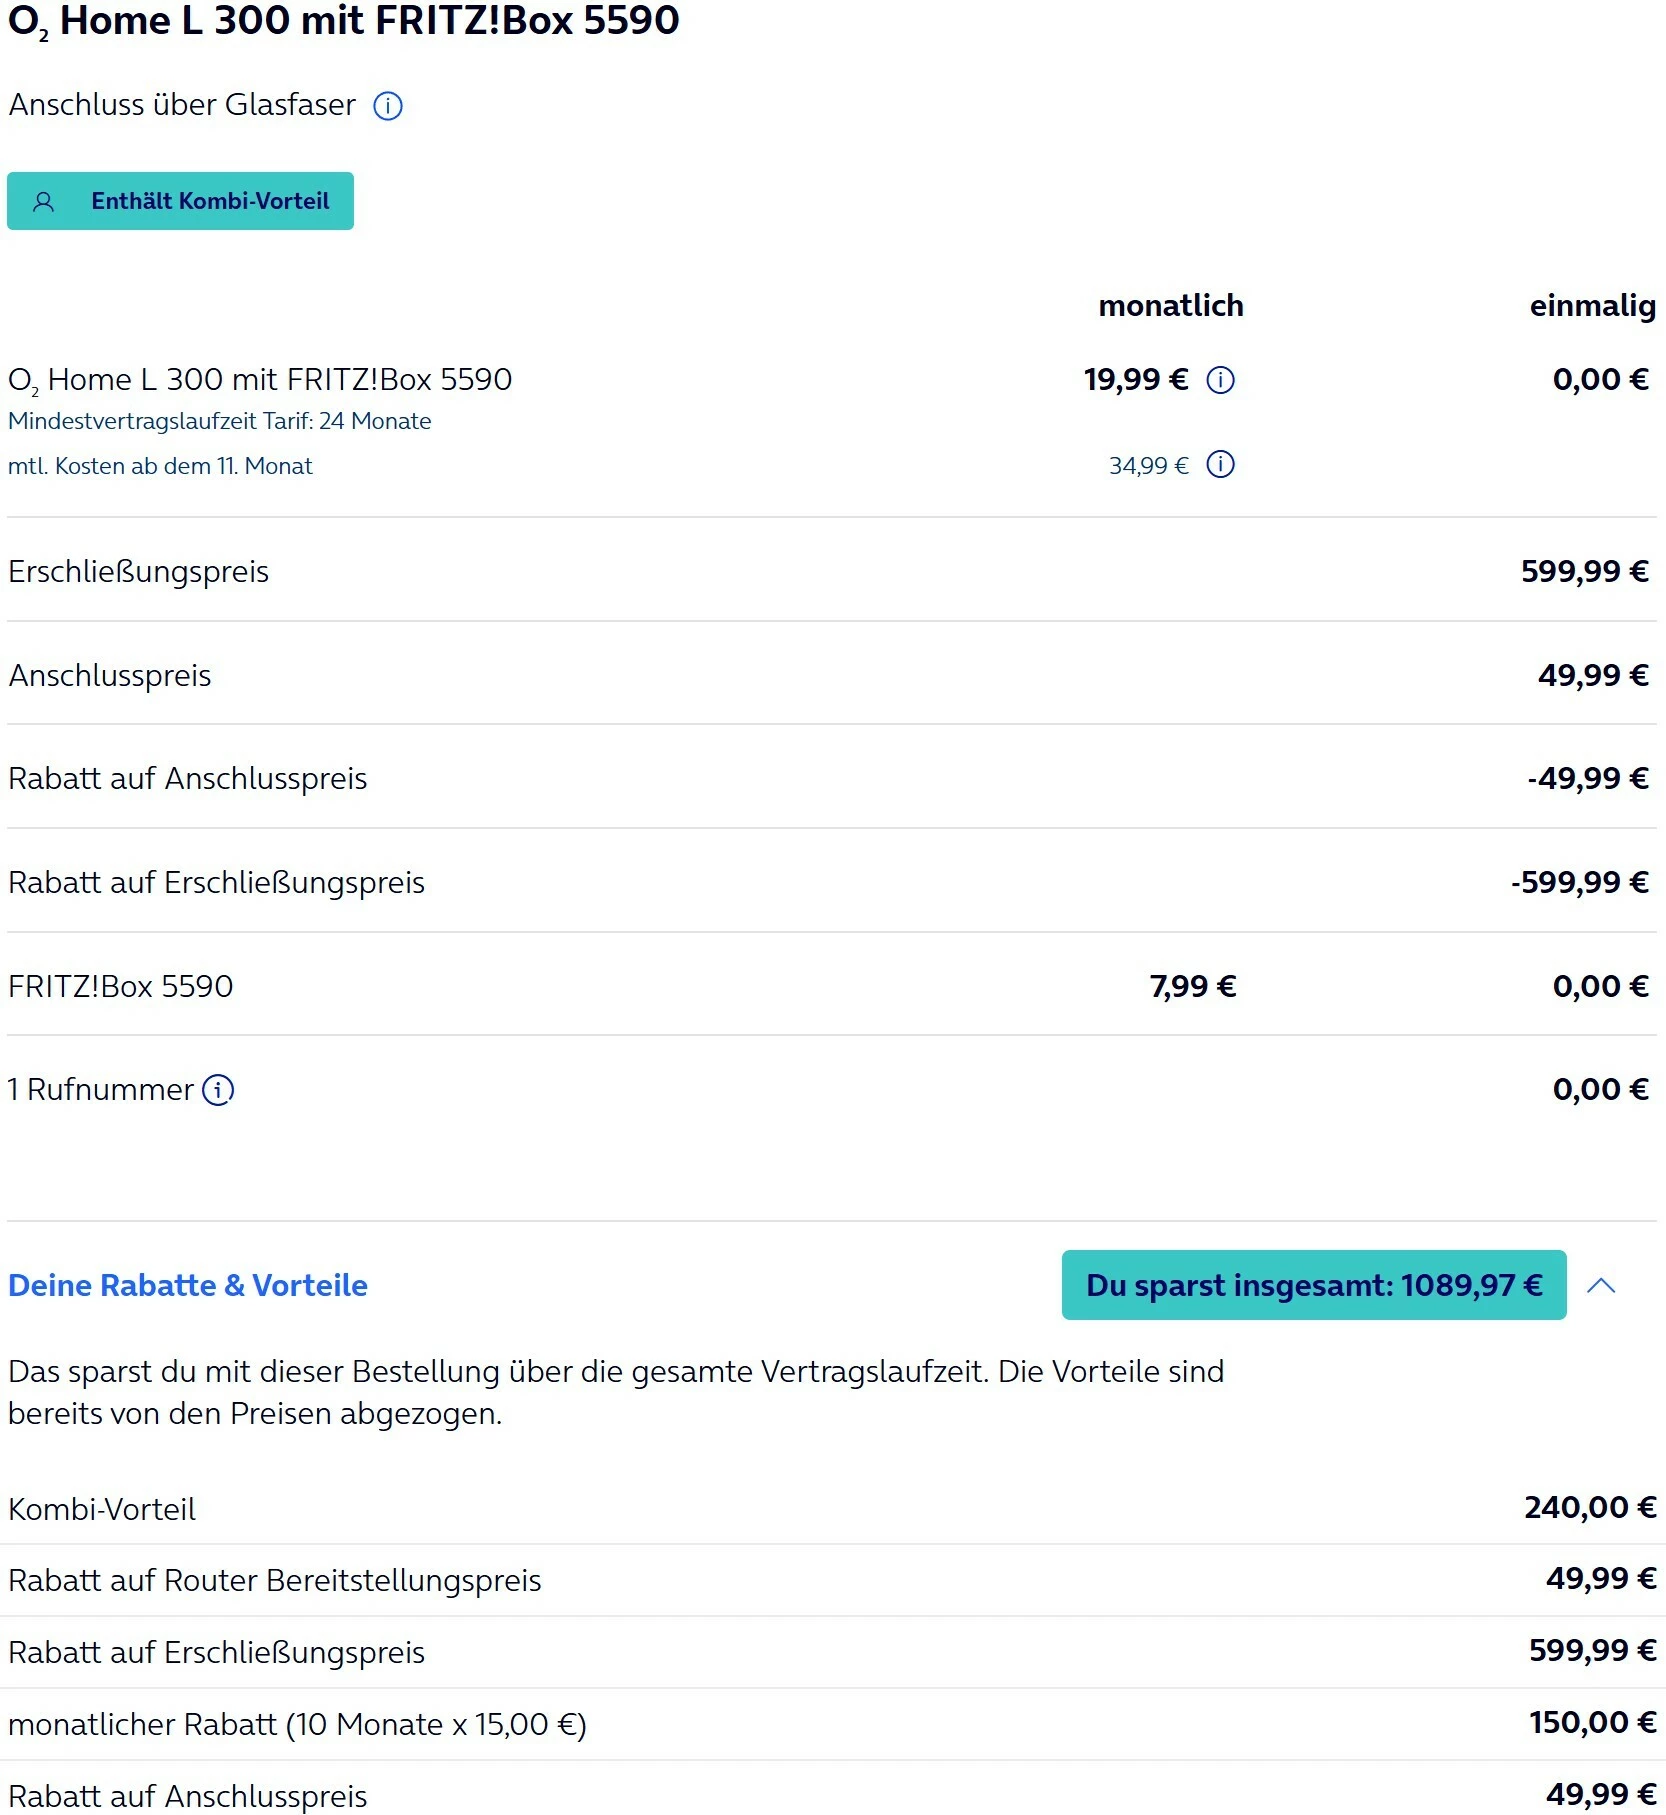Click the O2 Home L 300 page title
The image size is (1666, 1815).
(344, 22)
